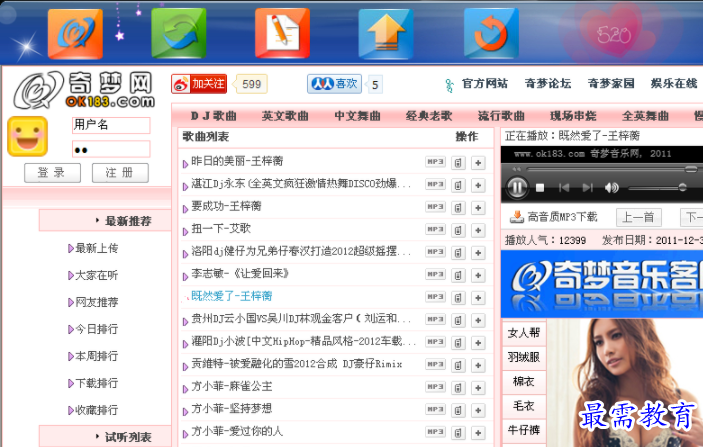
Task: Open the notepad with pencil toolbar icon
Action: pos(282,33)
